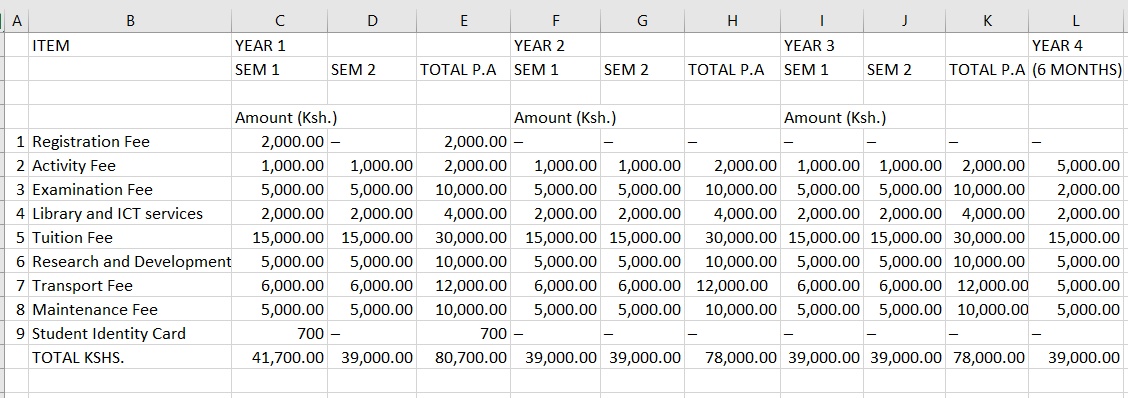The width and height of the screenshot is (1128, 398).
Task: Select column G header
Action: pyautogui.click(x=642, y=21)
